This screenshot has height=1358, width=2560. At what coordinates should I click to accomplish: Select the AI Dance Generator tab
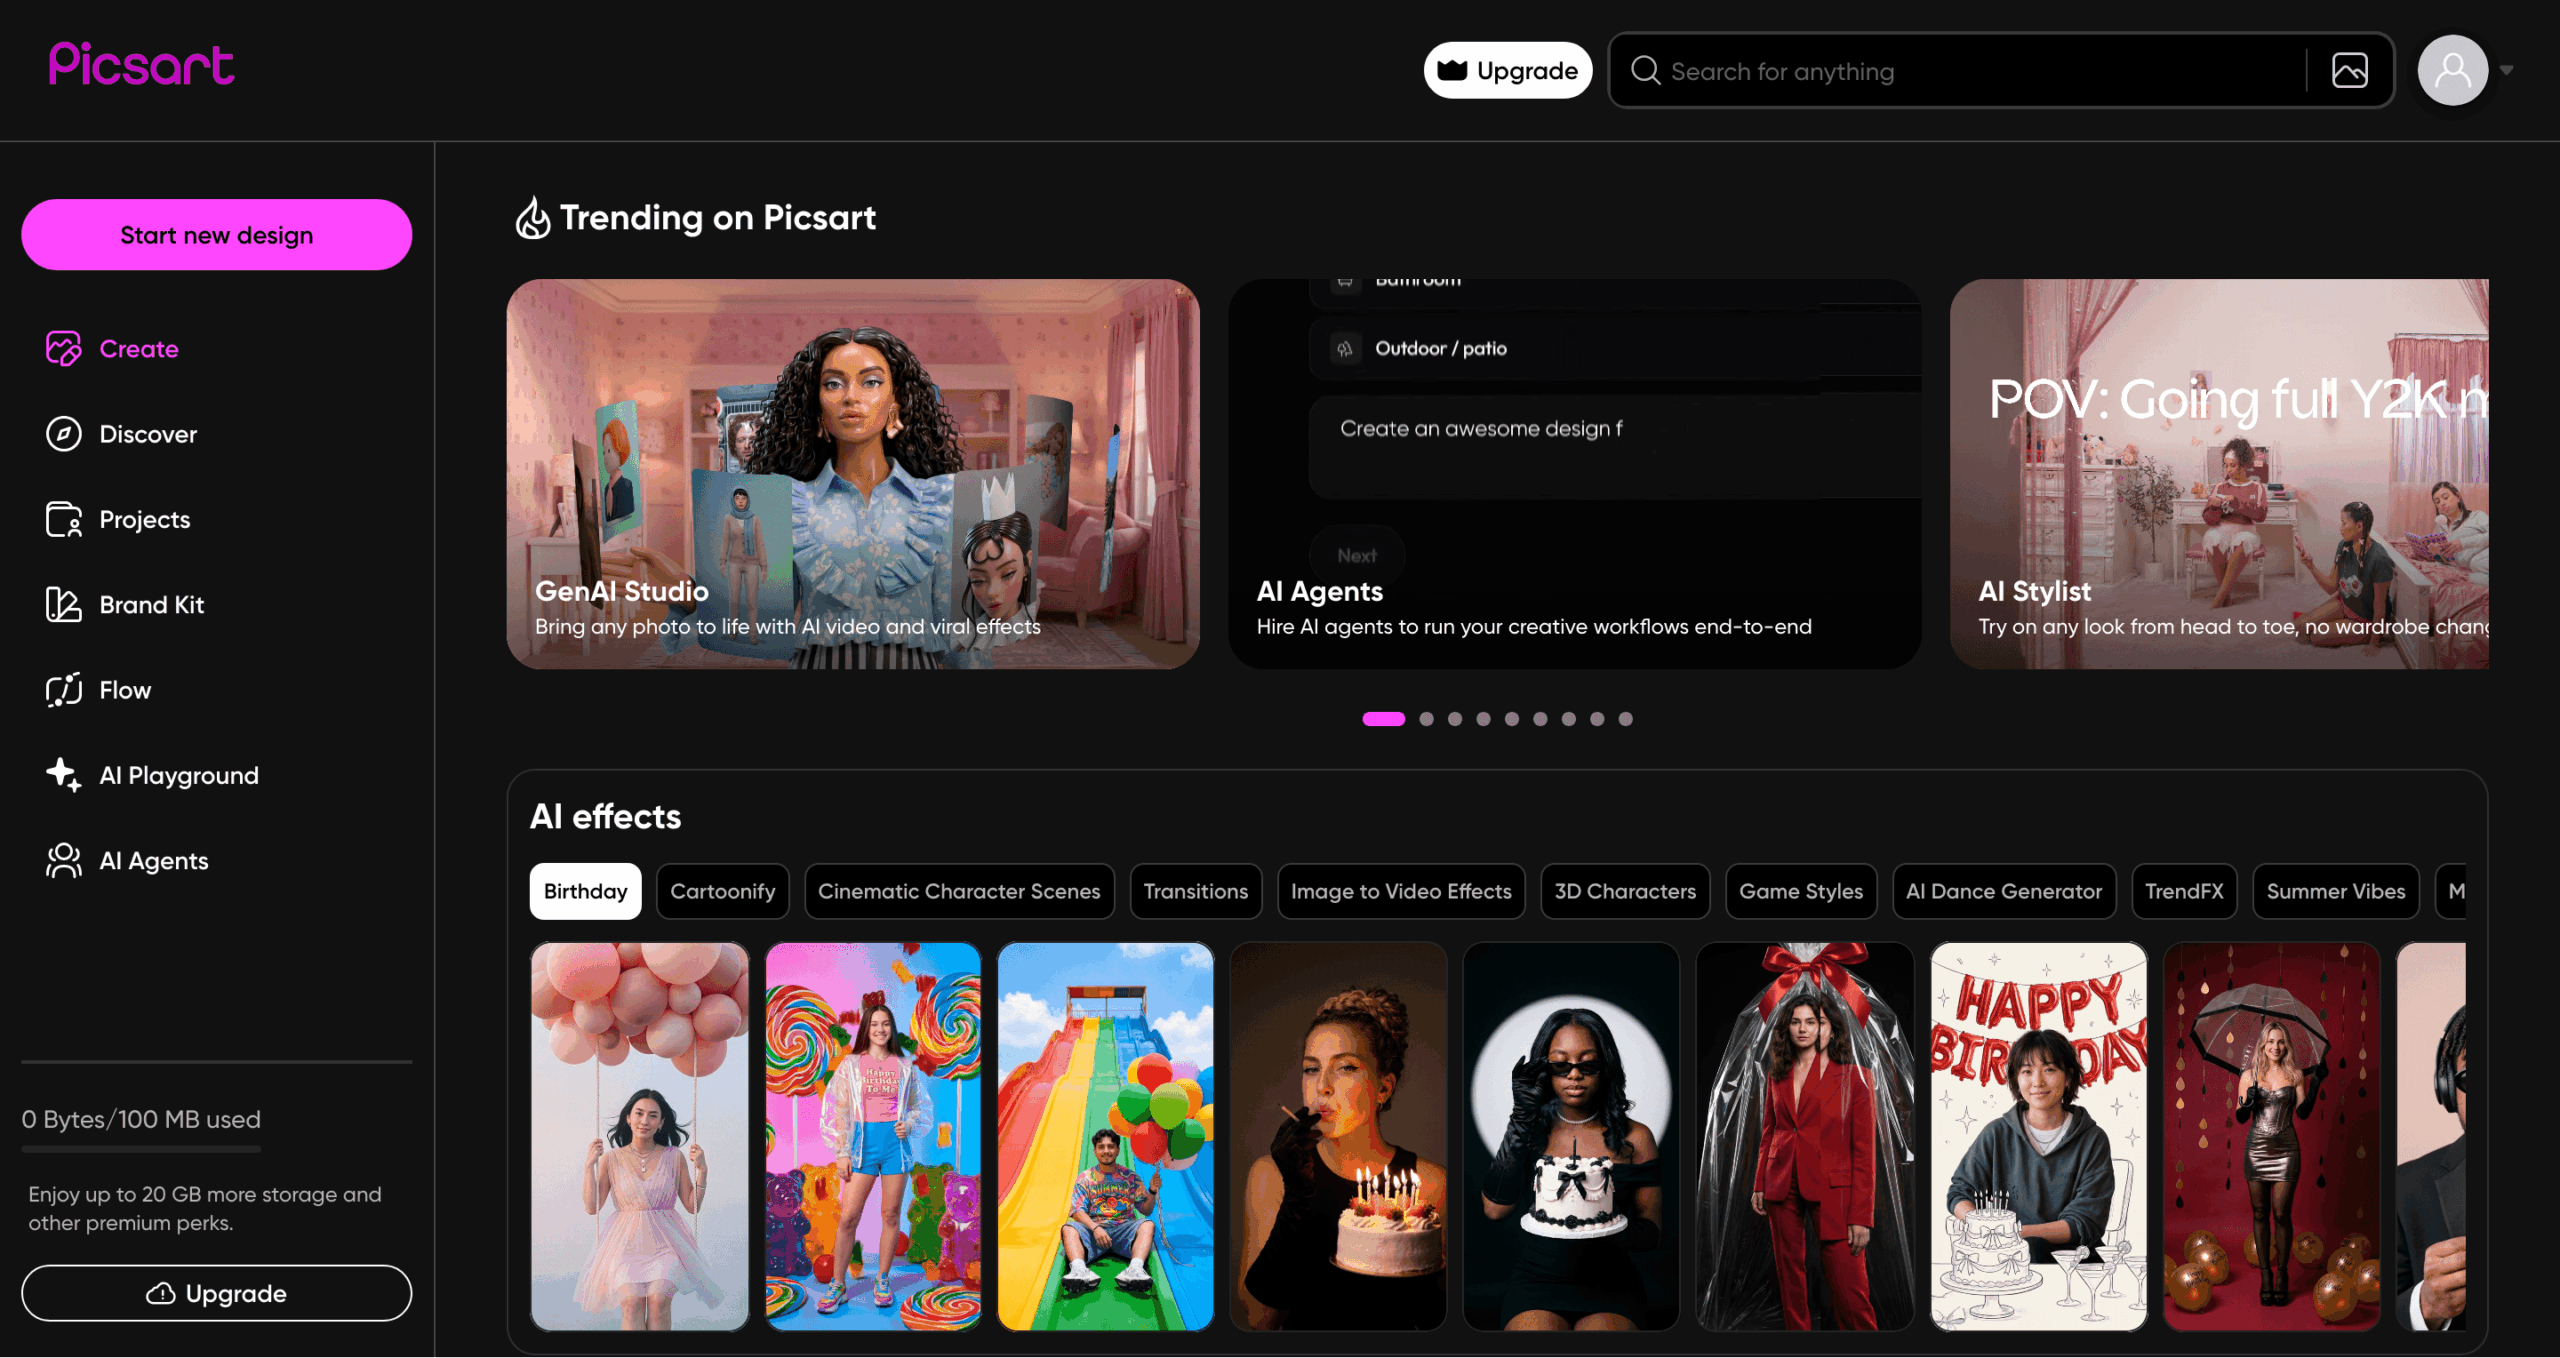point(2003,891)
